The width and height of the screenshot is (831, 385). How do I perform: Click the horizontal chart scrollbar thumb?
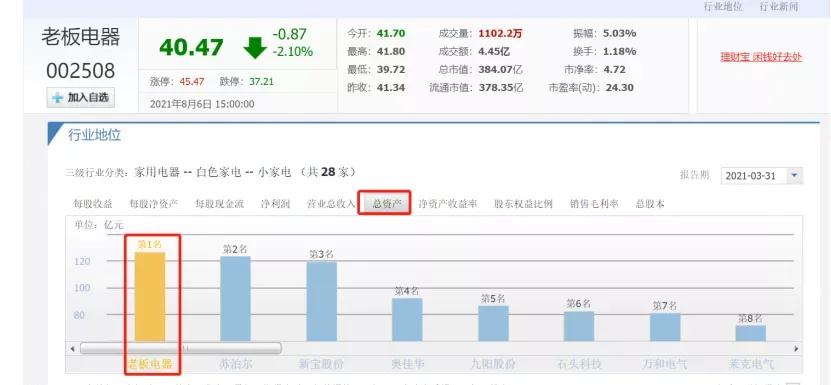[181, 348]
